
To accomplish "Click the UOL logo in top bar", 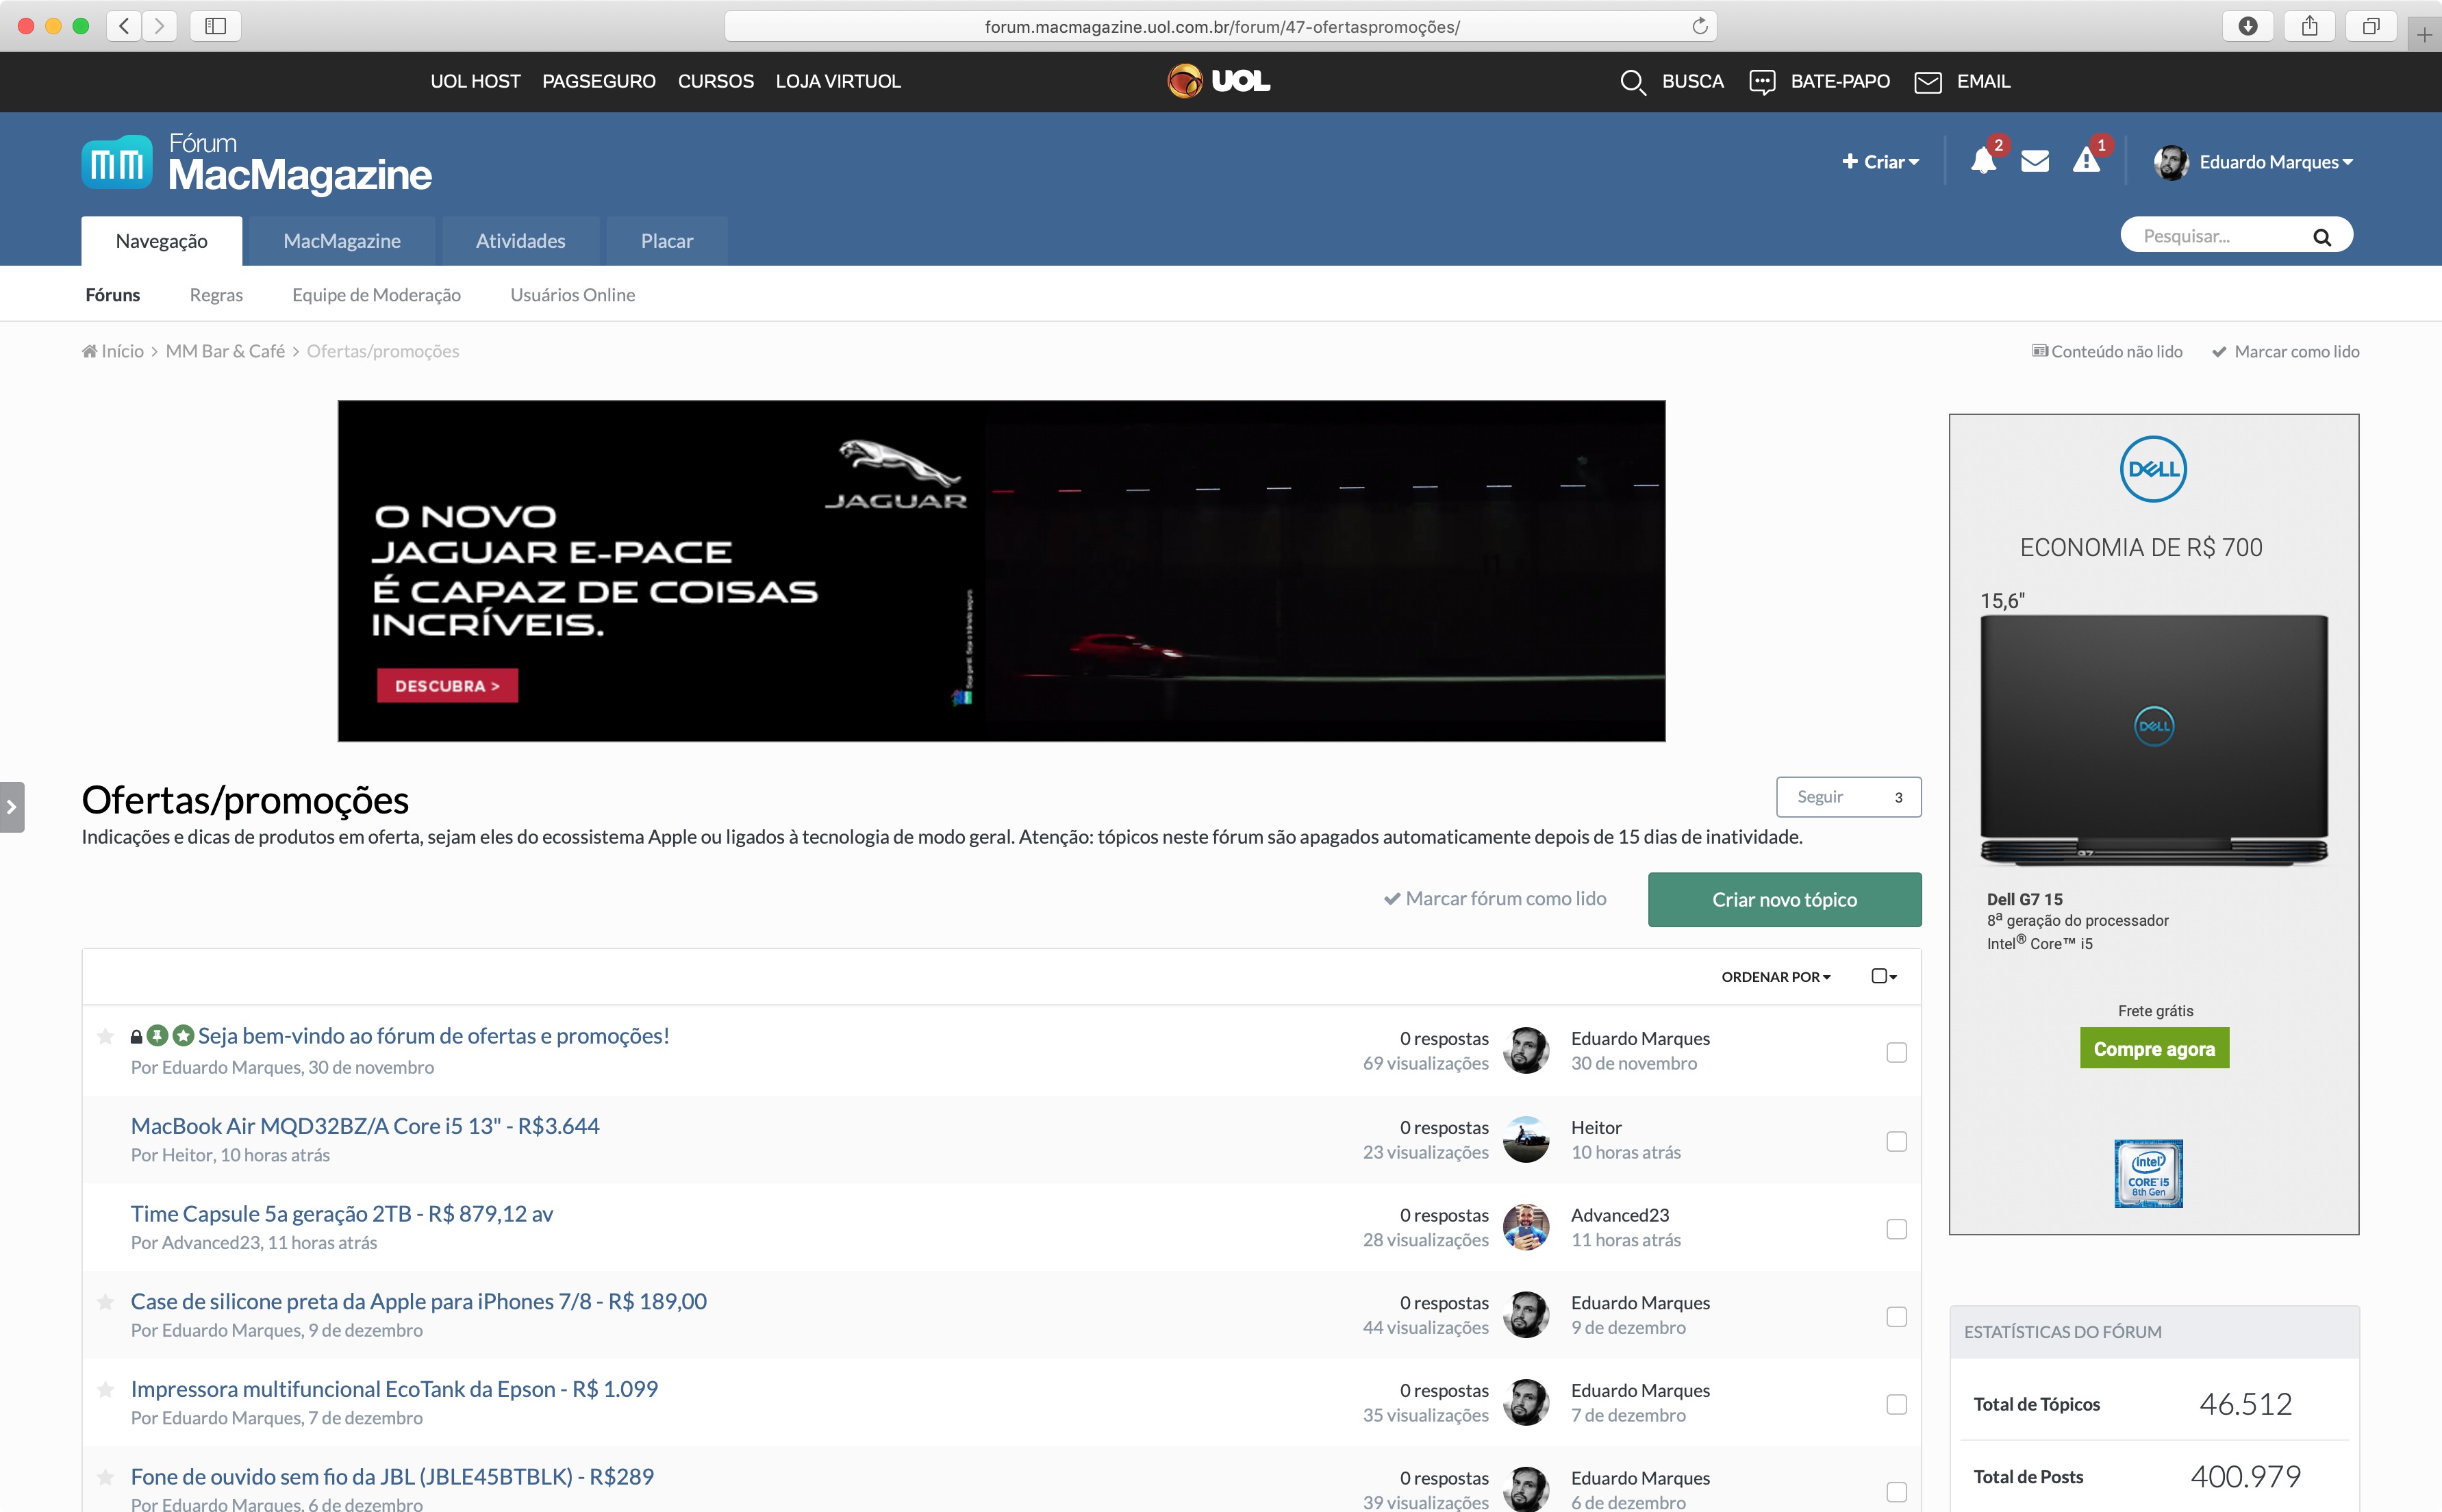I will coord(1219,81).
